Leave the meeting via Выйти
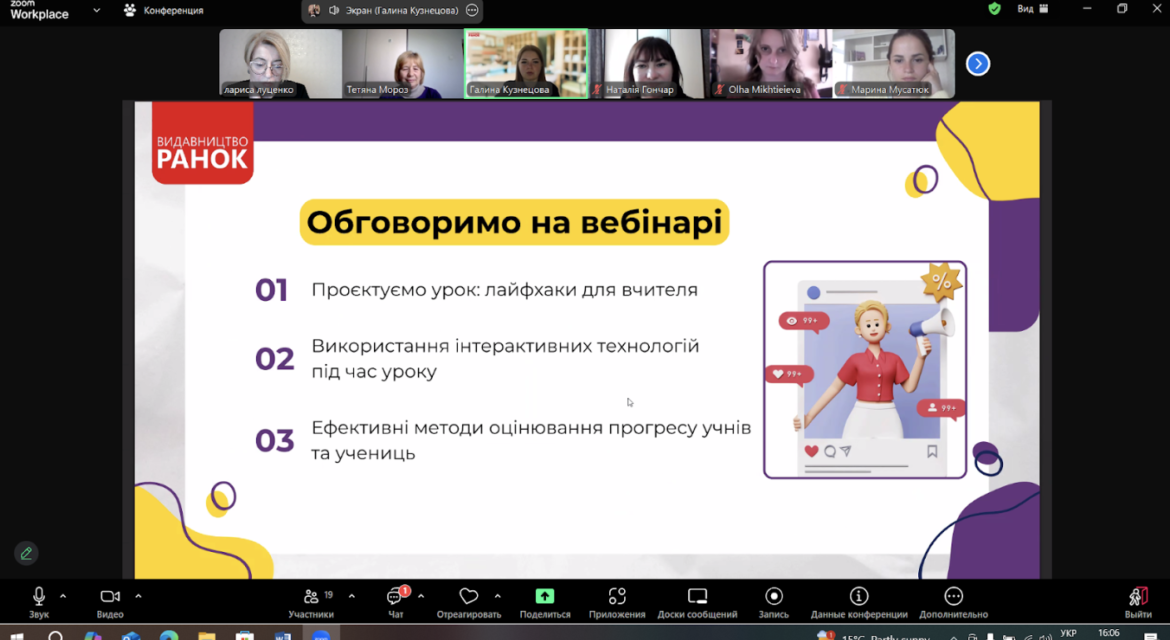The height and width of the screenshot is (640, 1170). (x=1138, y=603)
